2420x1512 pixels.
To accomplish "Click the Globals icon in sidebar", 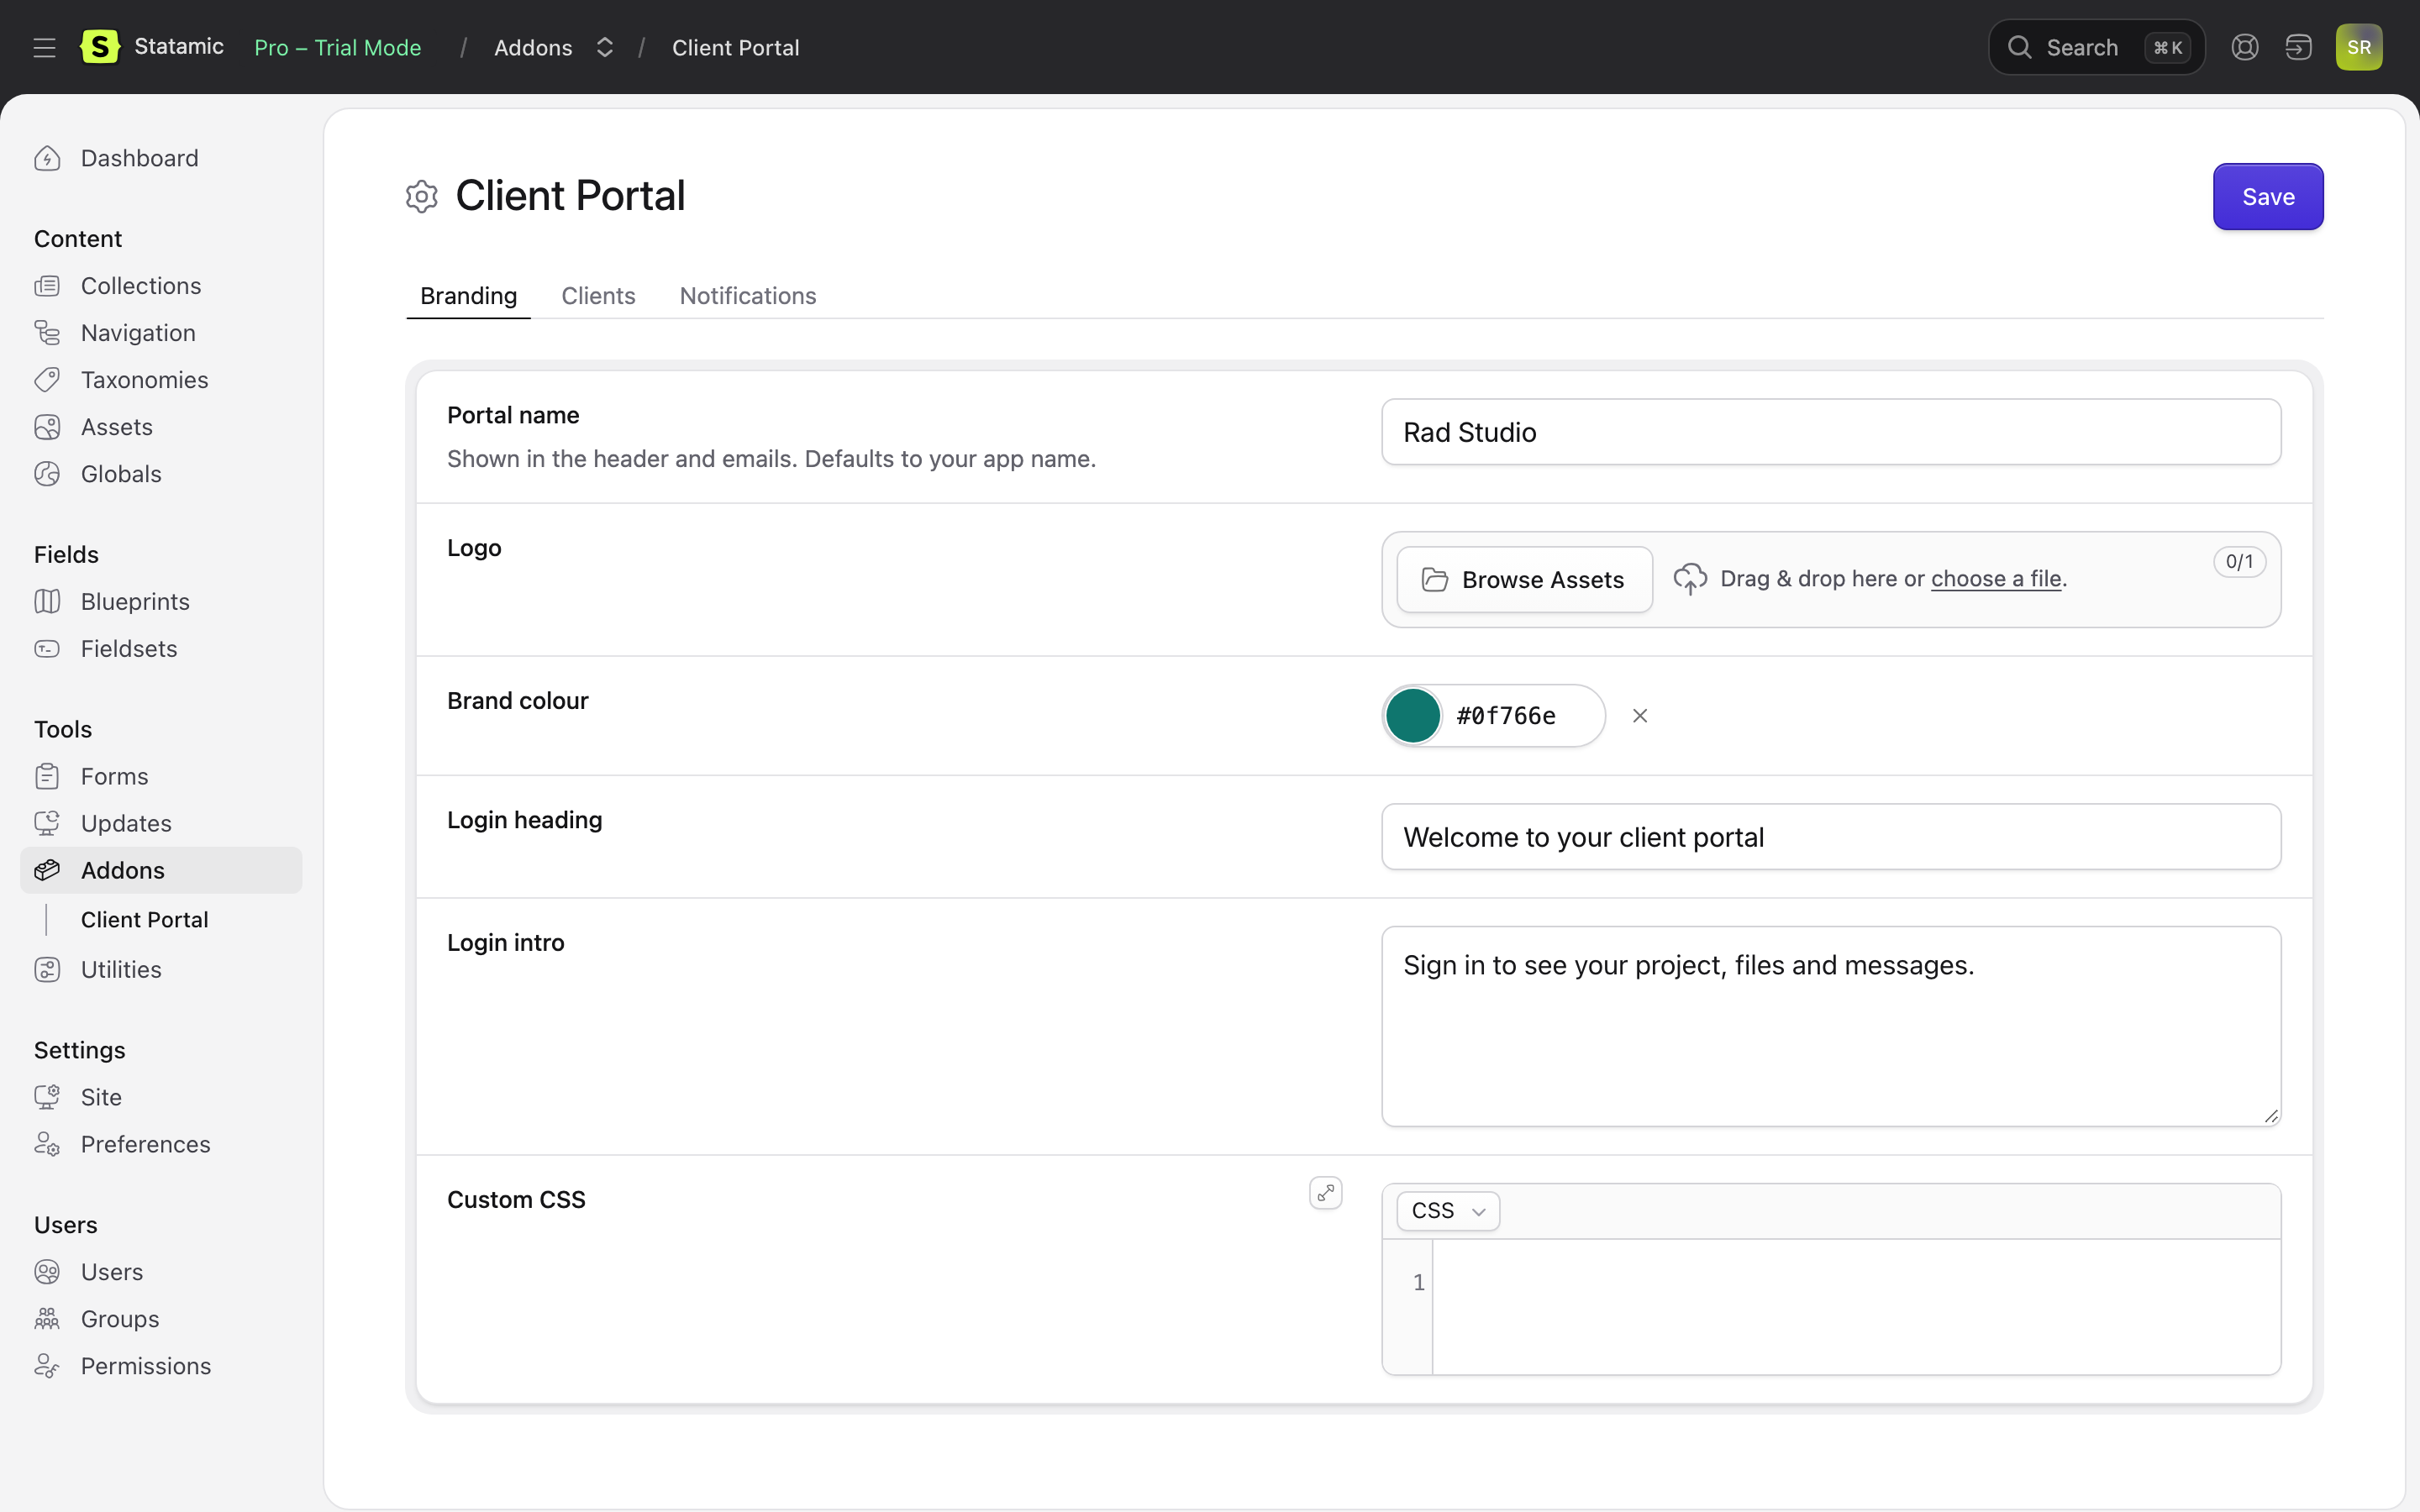I will click(47, 474).
